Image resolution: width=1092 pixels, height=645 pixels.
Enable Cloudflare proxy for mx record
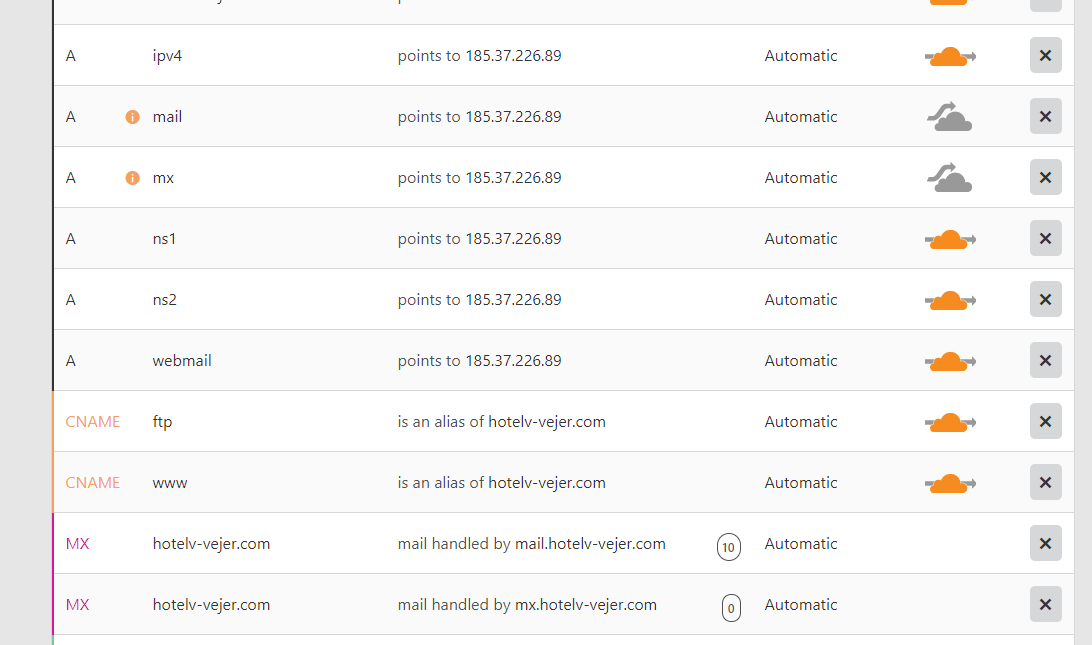tap(949, 179)
